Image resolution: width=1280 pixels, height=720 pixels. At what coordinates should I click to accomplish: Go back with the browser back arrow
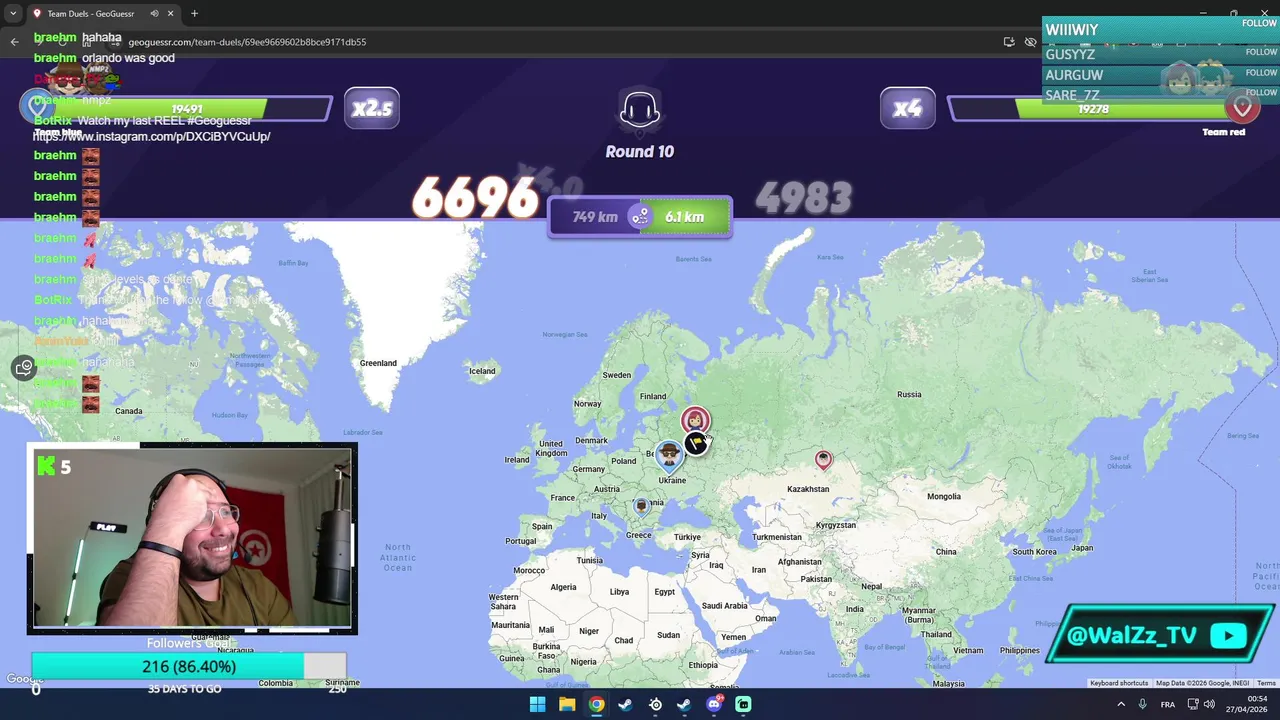tap(14, 42)
